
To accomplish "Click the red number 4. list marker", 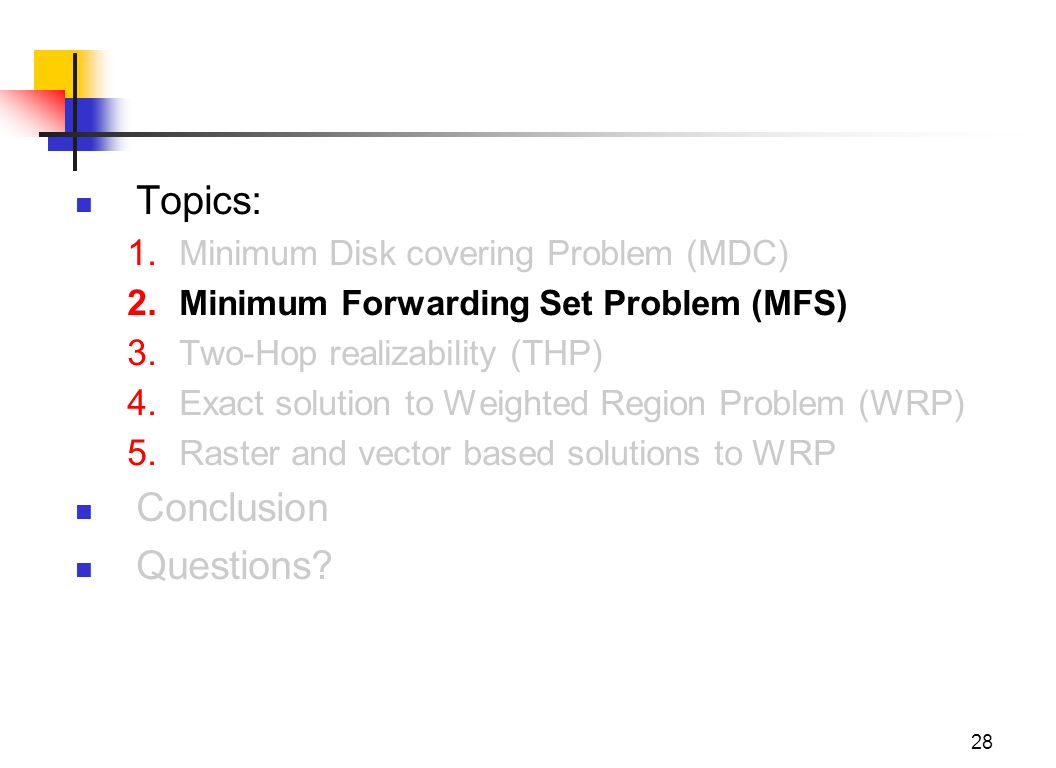I will click(x=142, y=403).
